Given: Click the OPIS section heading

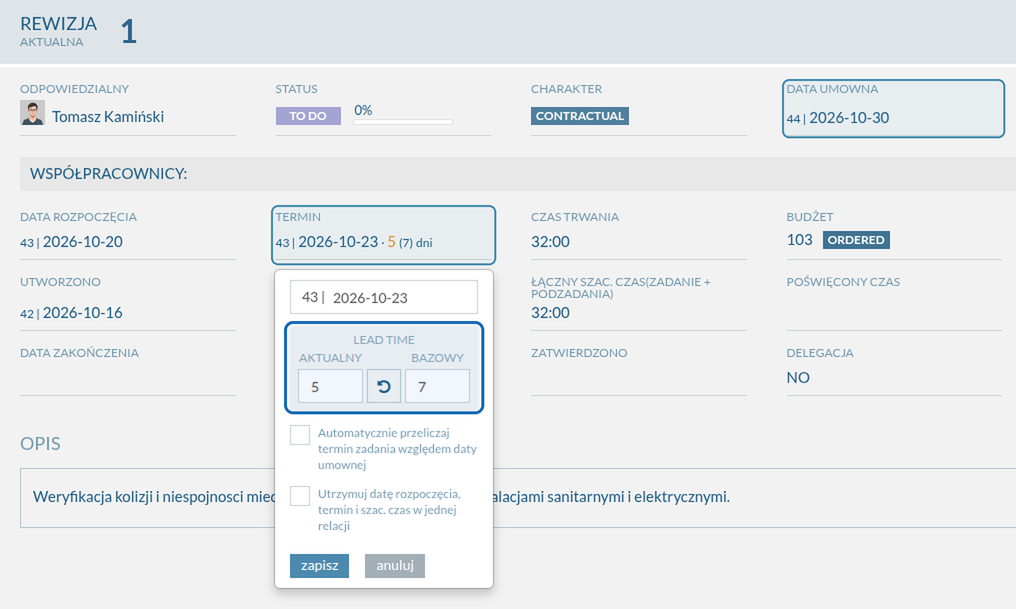Looking at the screenshot, I should [x=40, y=444].
